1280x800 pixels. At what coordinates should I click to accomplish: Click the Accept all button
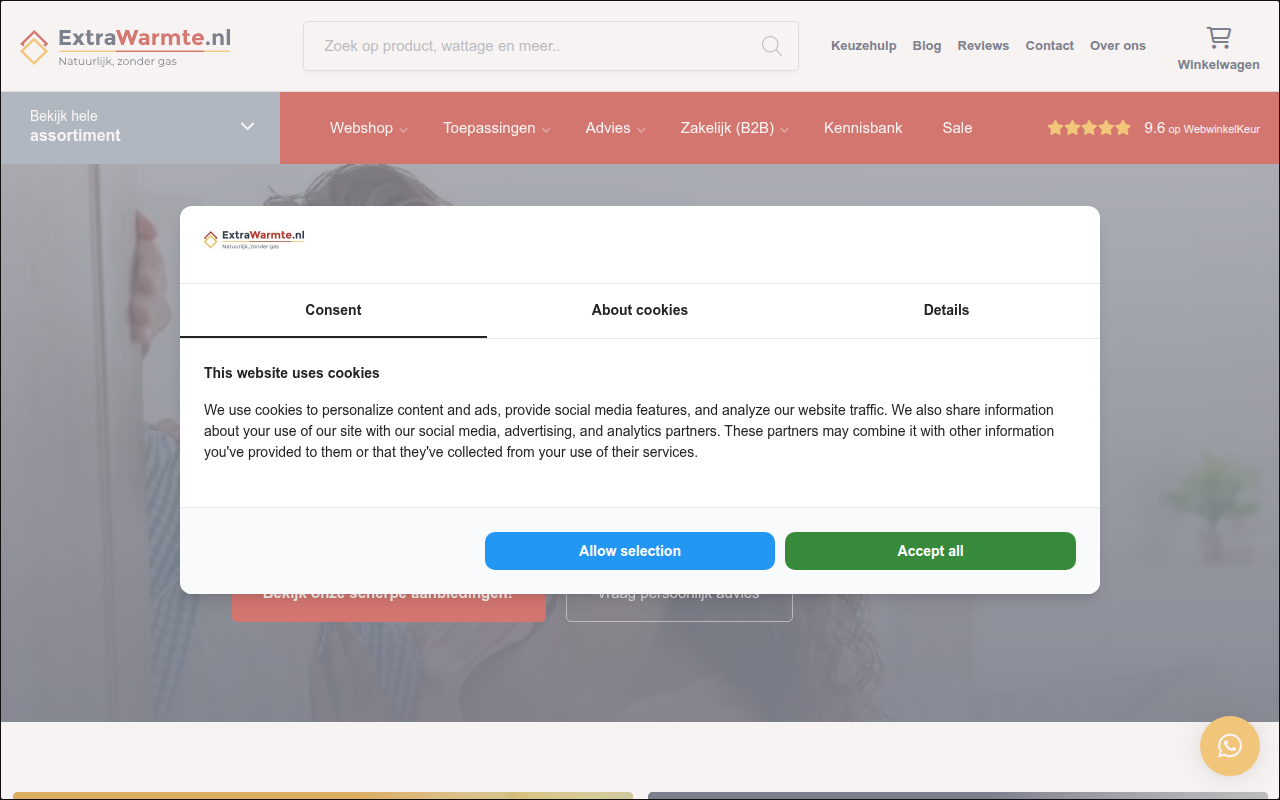(930, 551)
